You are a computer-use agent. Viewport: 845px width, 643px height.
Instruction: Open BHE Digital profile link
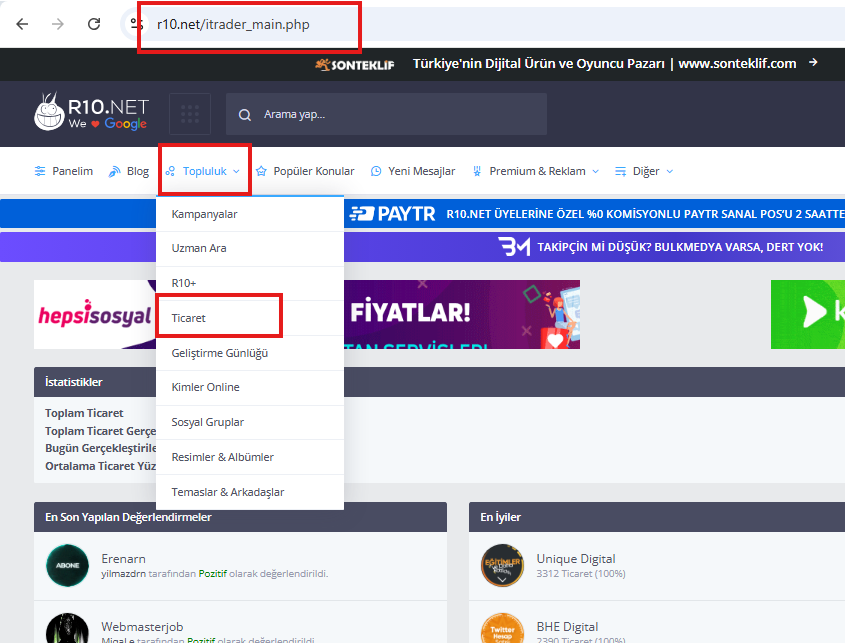click(x=567, y=627)
